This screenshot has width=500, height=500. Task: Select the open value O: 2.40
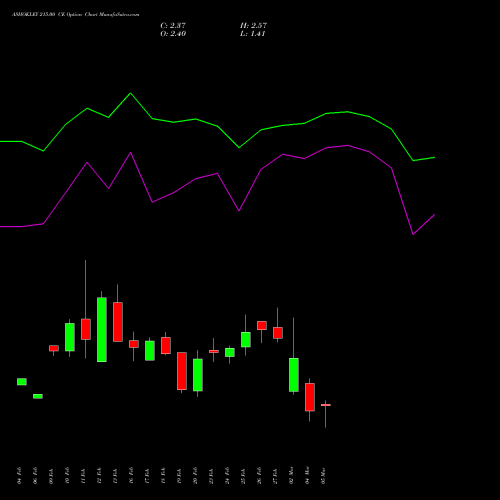click(173, 34)
